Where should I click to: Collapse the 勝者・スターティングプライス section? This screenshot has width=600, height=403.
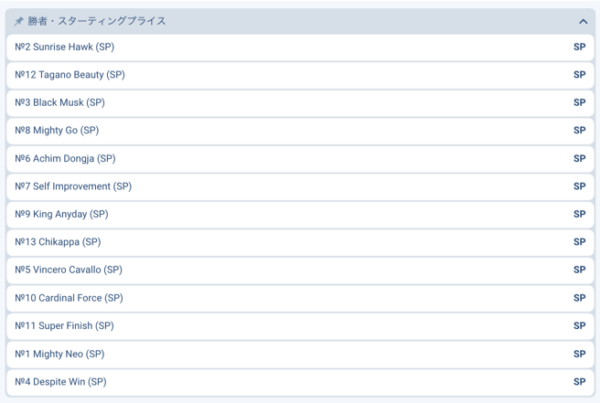click(583, 21)
